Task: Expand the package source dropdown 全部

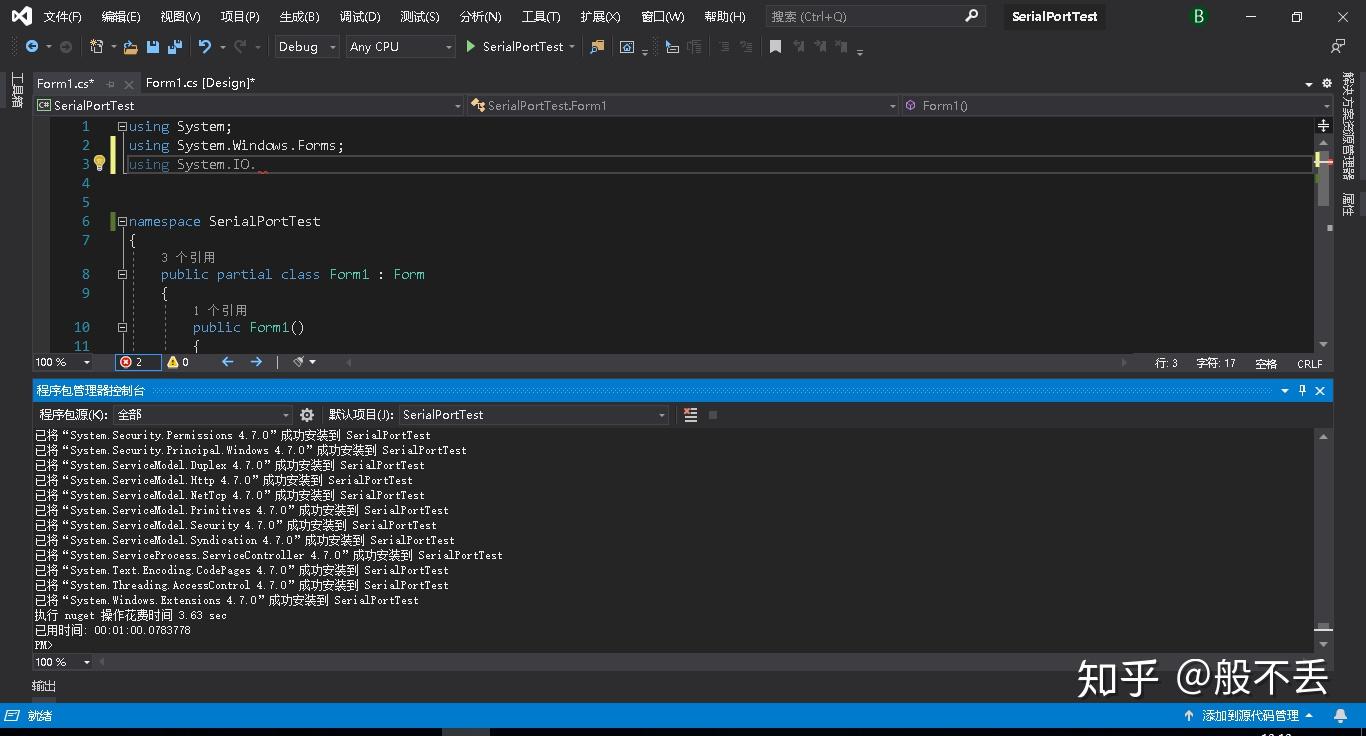Action: click(285, 415)
